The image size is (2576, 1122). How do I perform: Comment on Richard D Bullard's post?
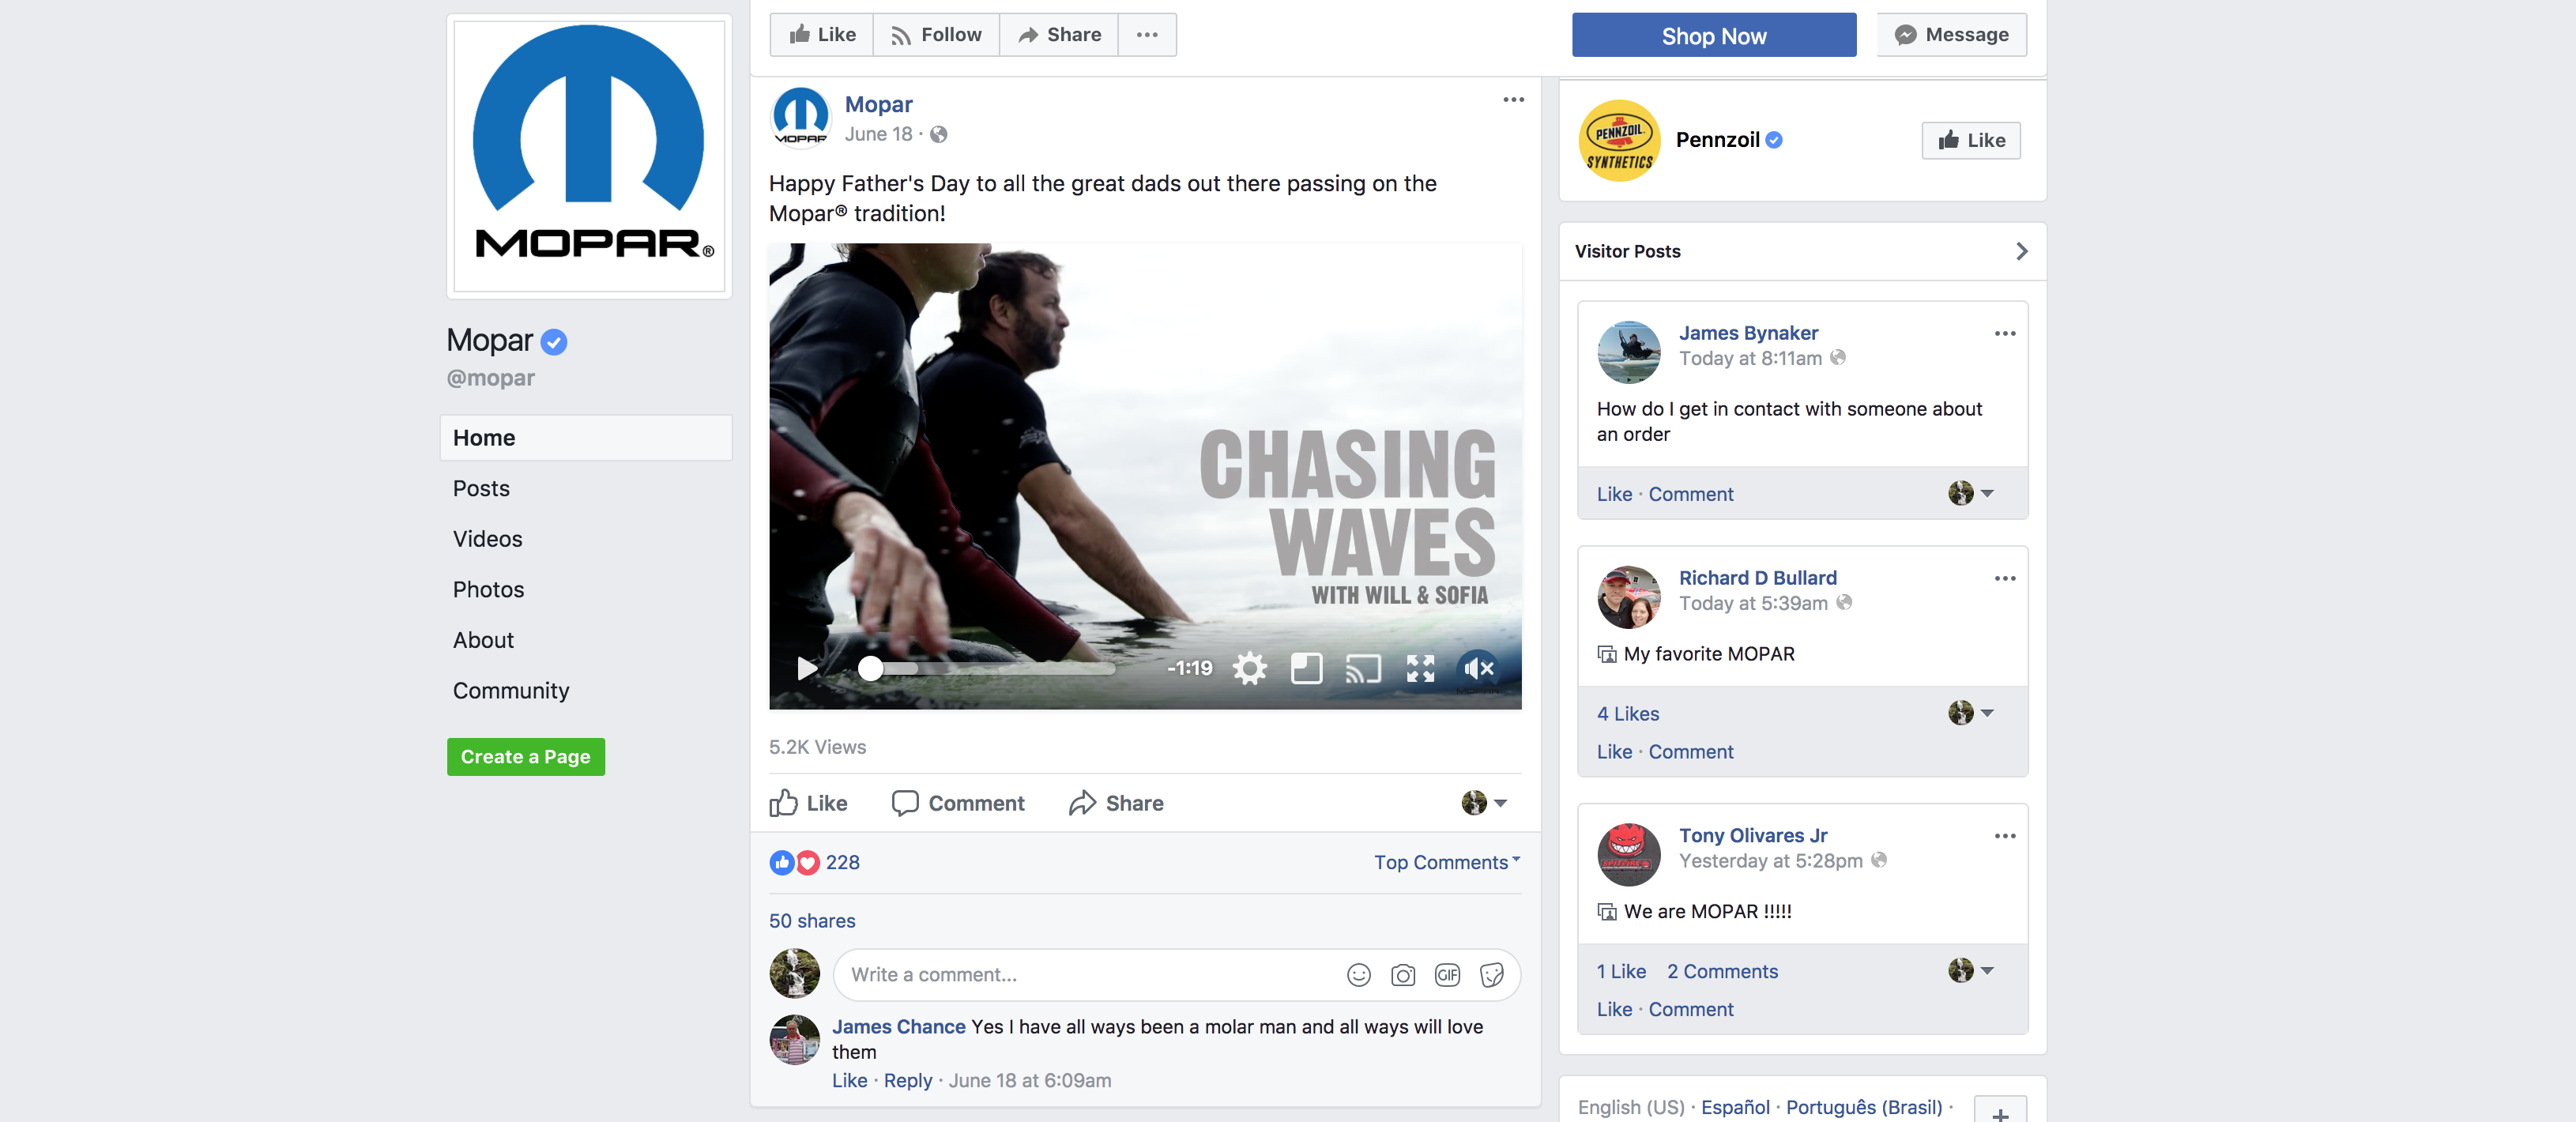pos(1690,752)
